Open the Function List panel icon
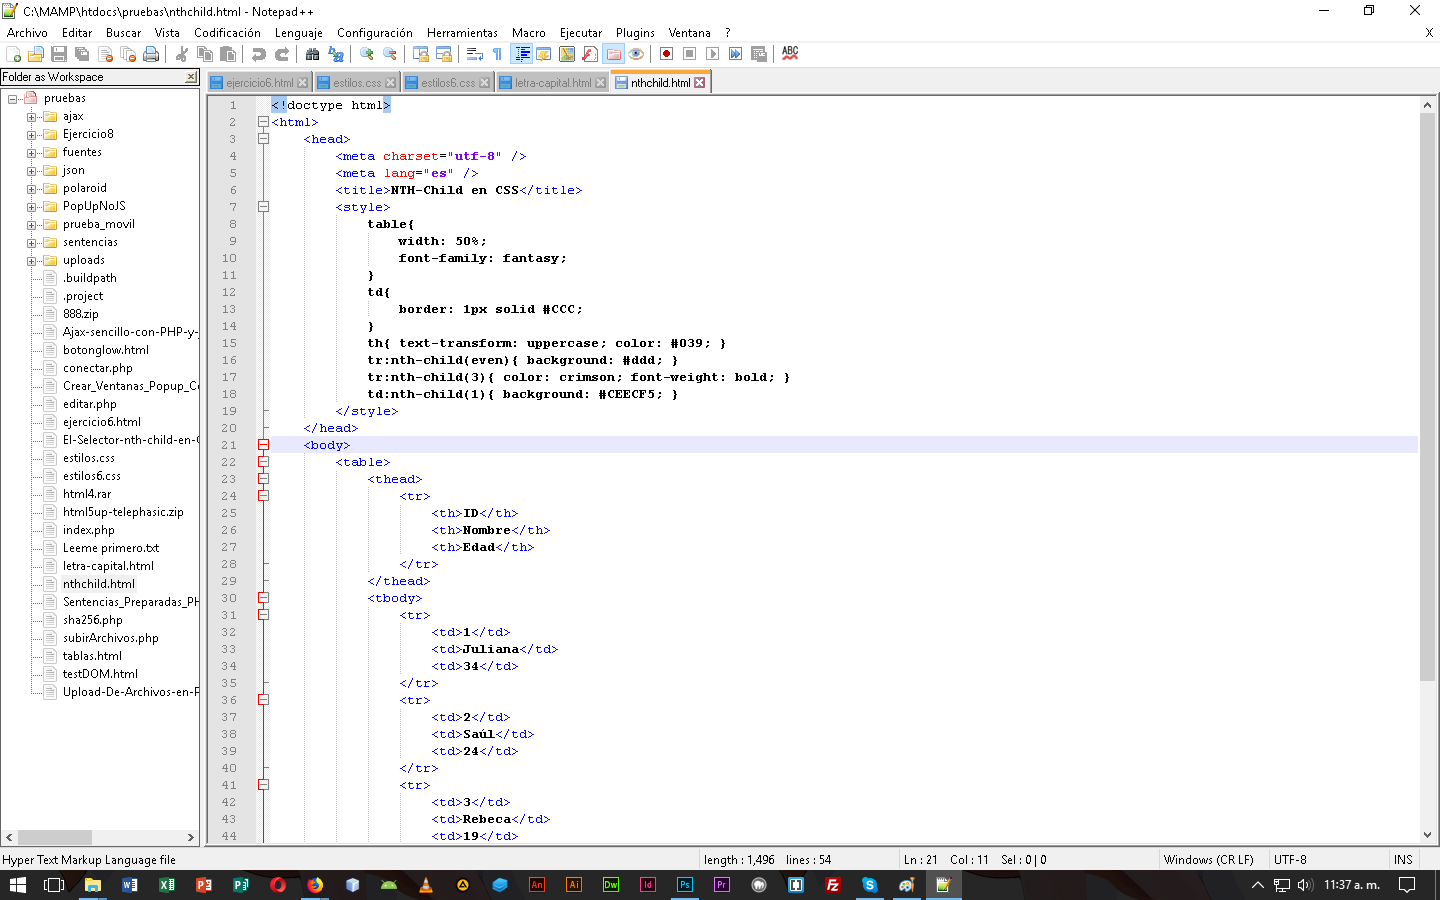This screenshot has width=1440, height=900. pyautogui.click(x=590, y=54)
